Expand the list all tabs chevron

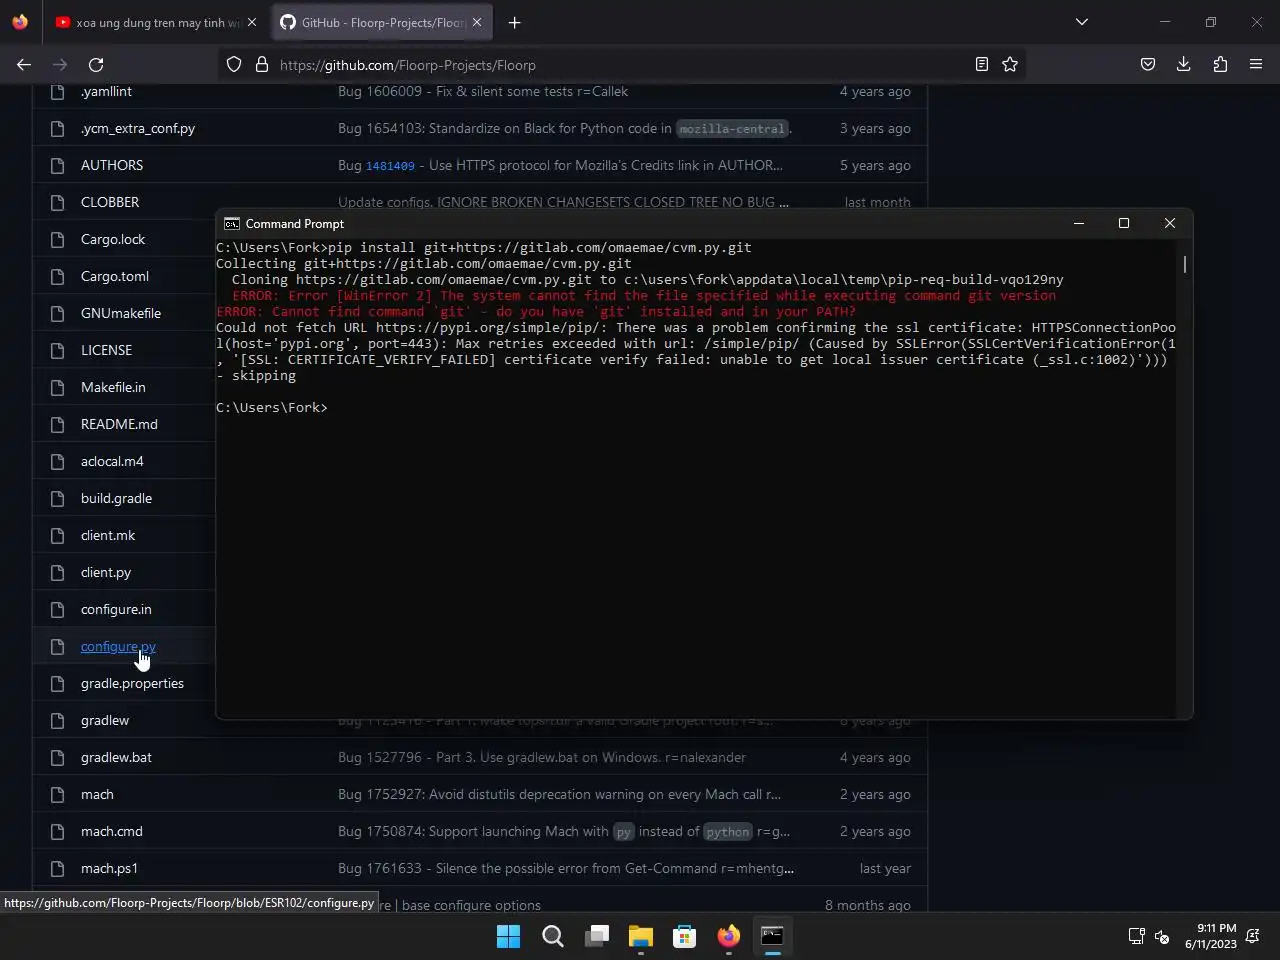pos(1082,22)
